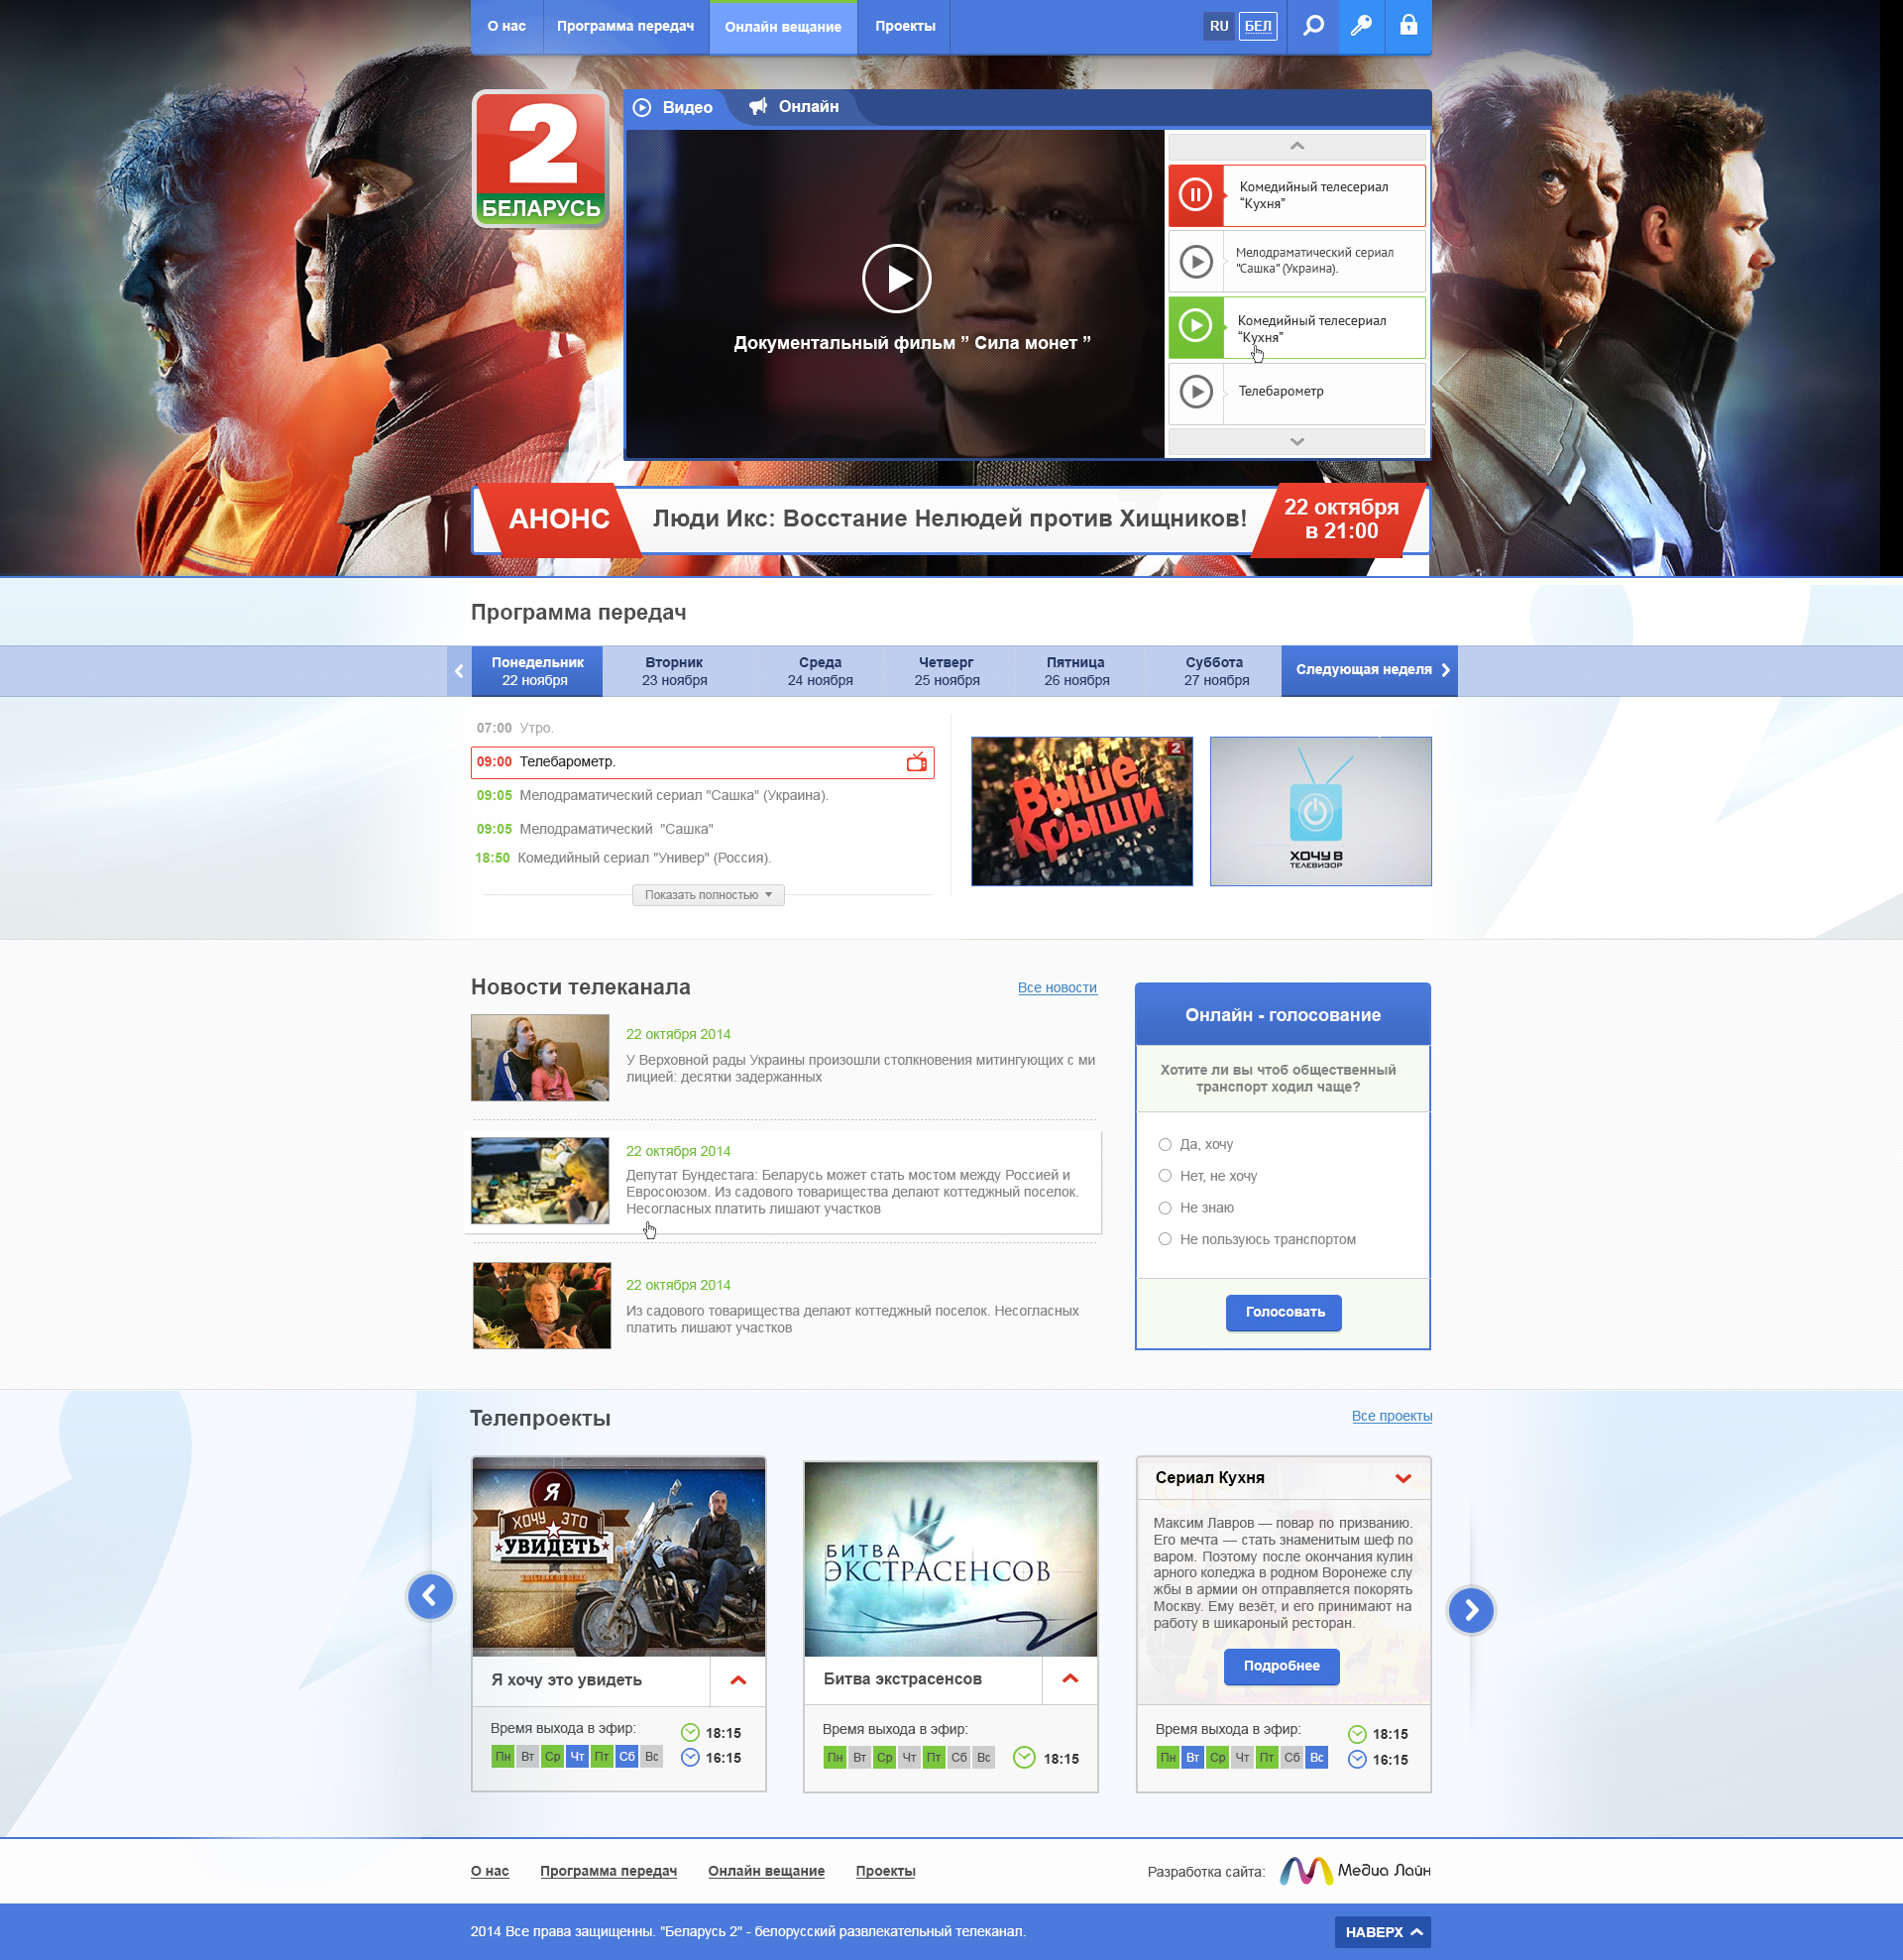Screen dimensions: 1903x1960
Task: Open footer link Программа передач
Action: tap(608, 1871)
